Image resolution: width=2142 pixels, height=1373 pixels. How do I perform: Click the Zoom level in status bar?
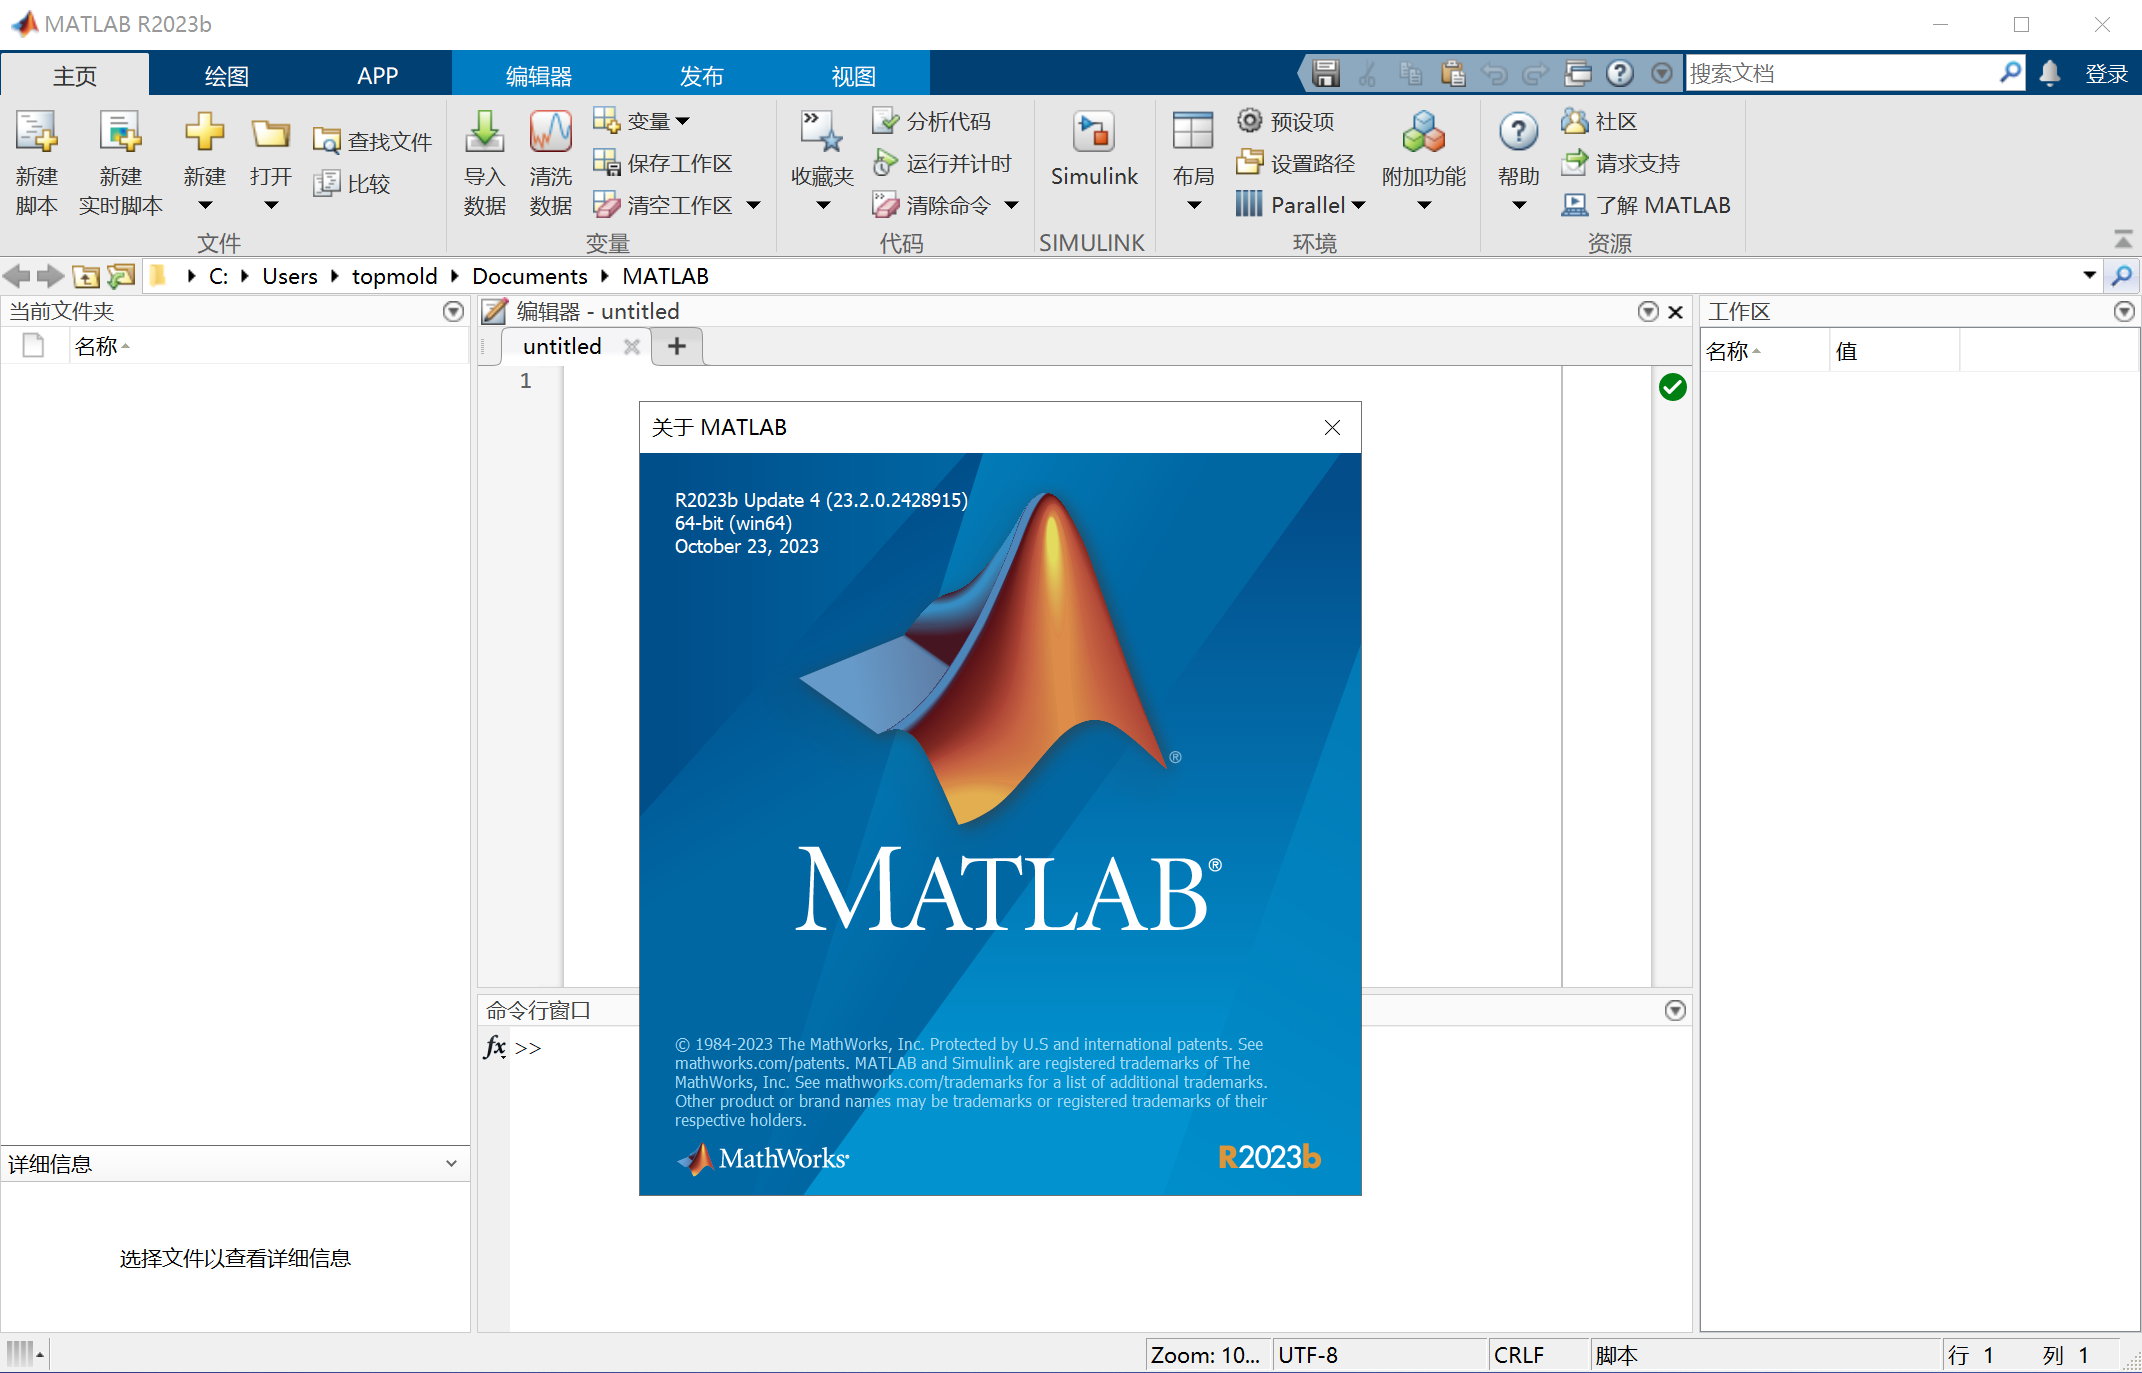point(1208,1355)
